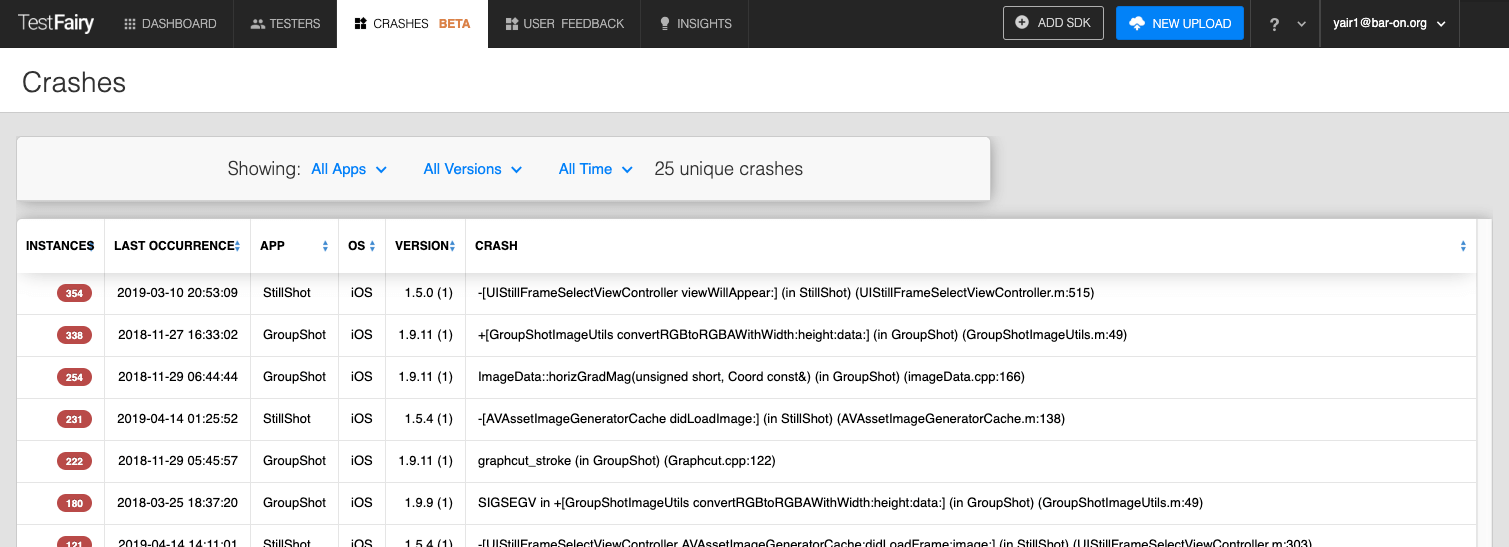1509x547 pixels.
Task: Sort by Crash column arrows
Action: click(1463, 246)
